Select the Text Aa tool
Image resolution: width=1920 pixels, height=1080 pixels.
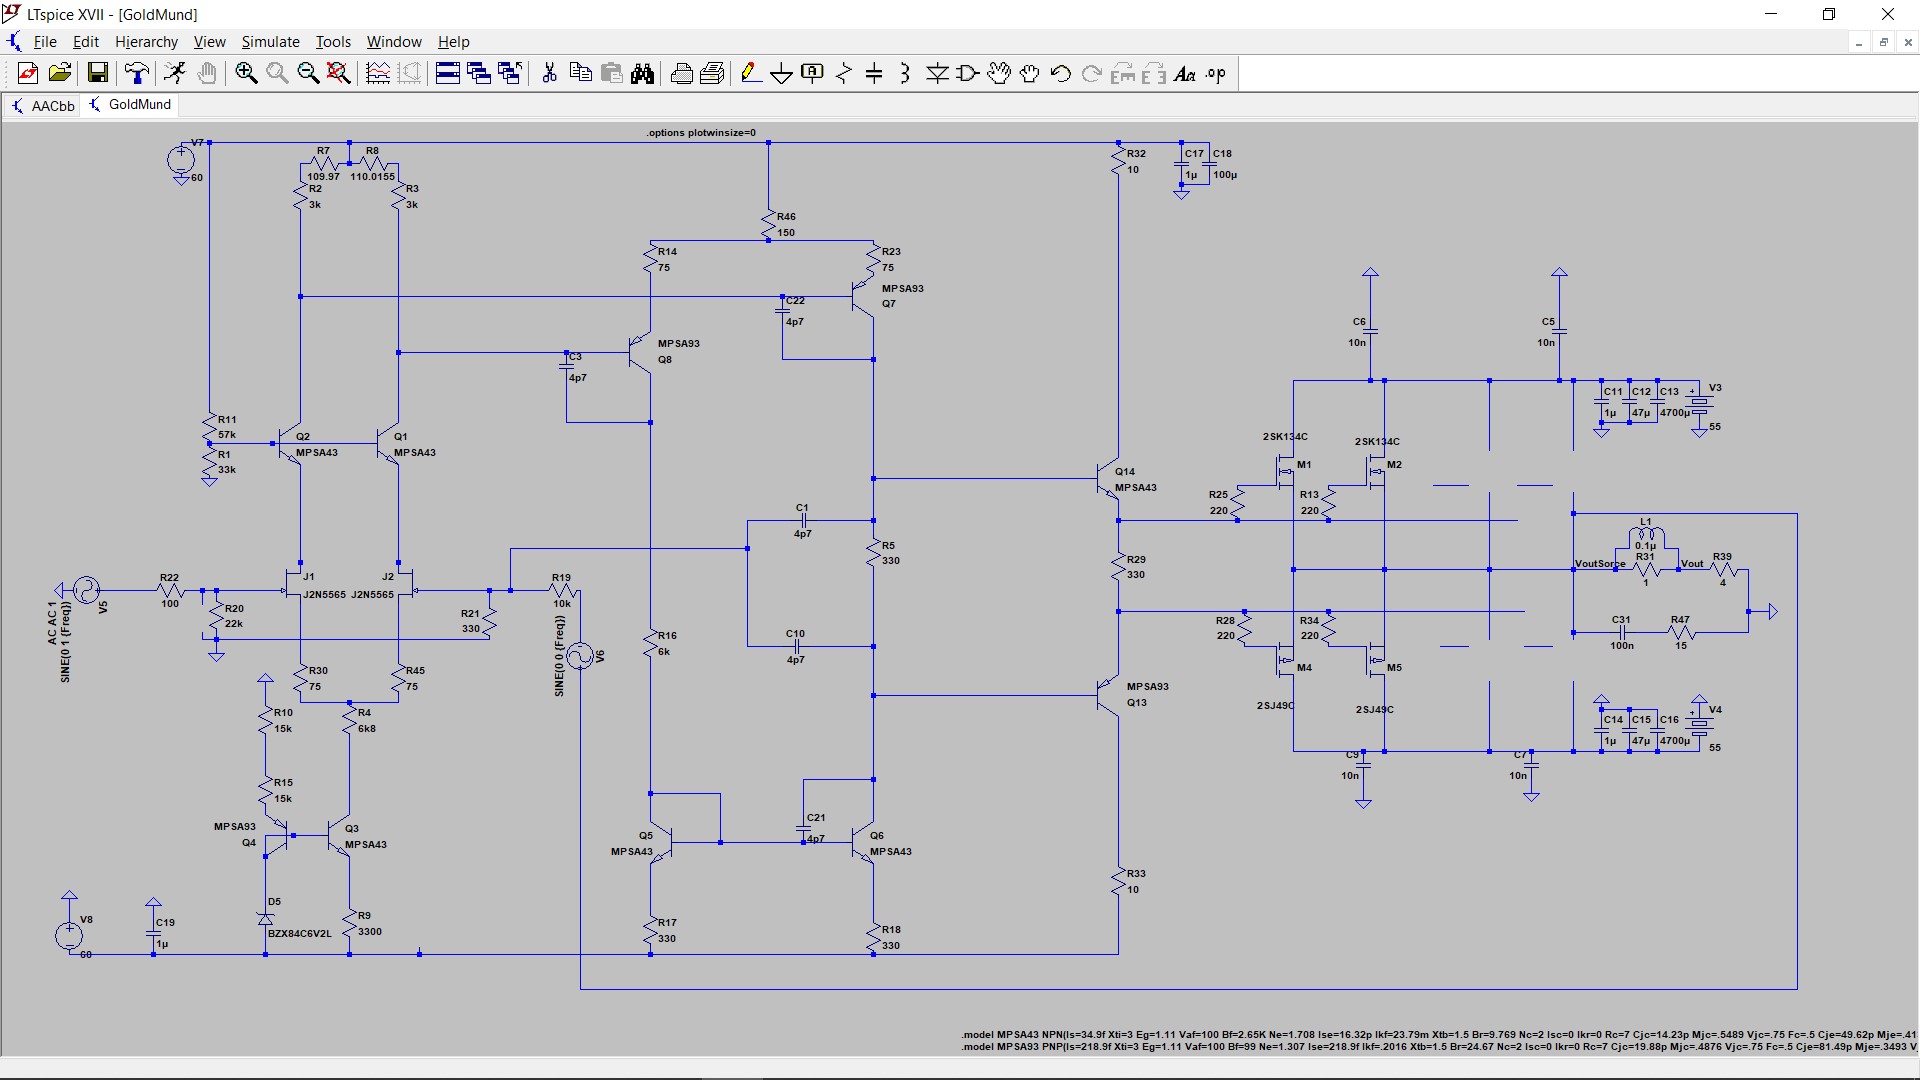click(x=1185, y=73)
